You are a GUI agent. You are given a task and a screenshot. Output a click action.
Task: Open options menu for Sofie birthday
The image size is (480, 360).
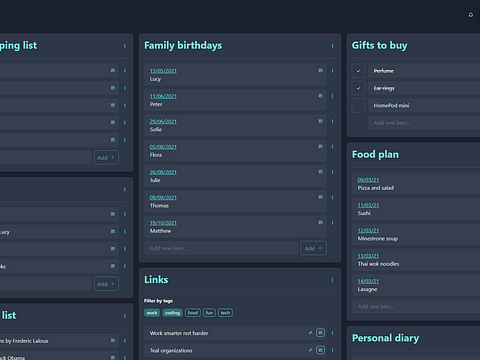(x=332, y=121)
